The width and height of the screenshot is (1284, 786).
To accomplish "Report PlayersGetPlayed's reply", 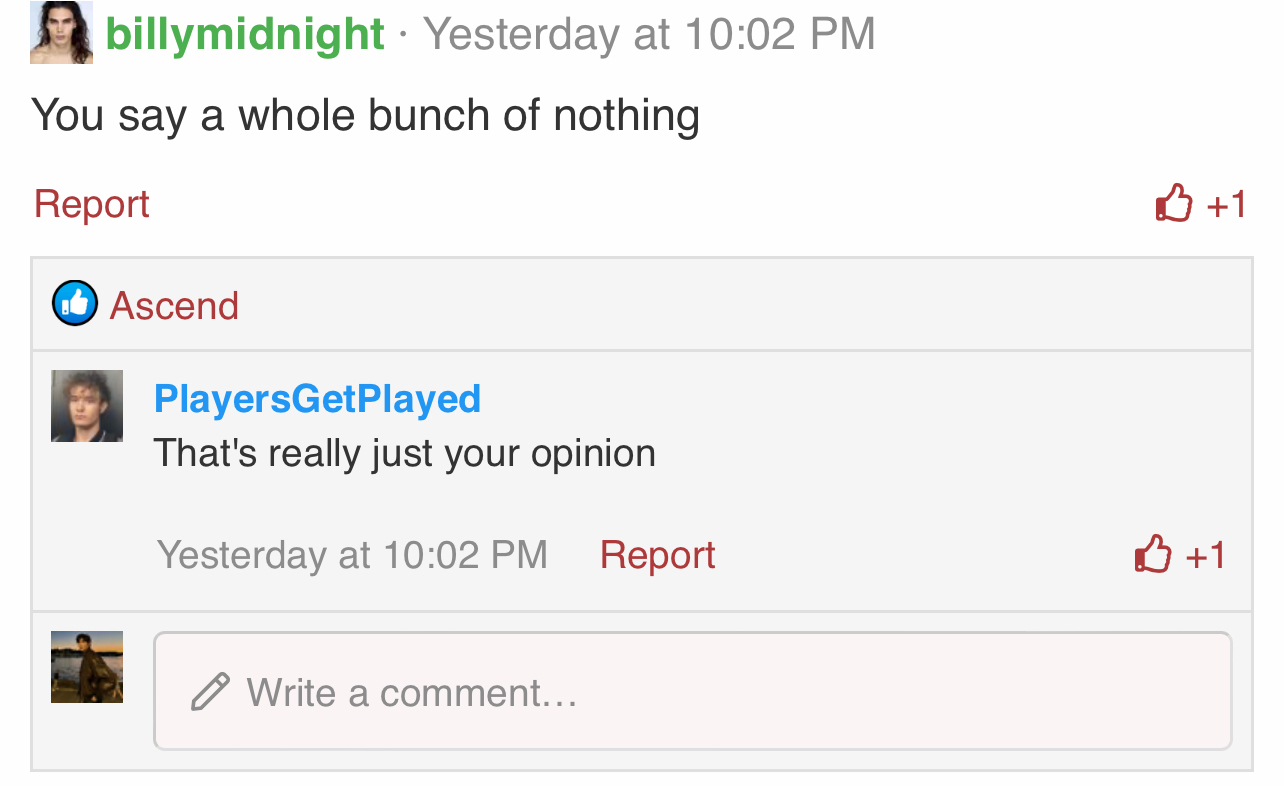I will pyautogui.click(x=658, y=555).
